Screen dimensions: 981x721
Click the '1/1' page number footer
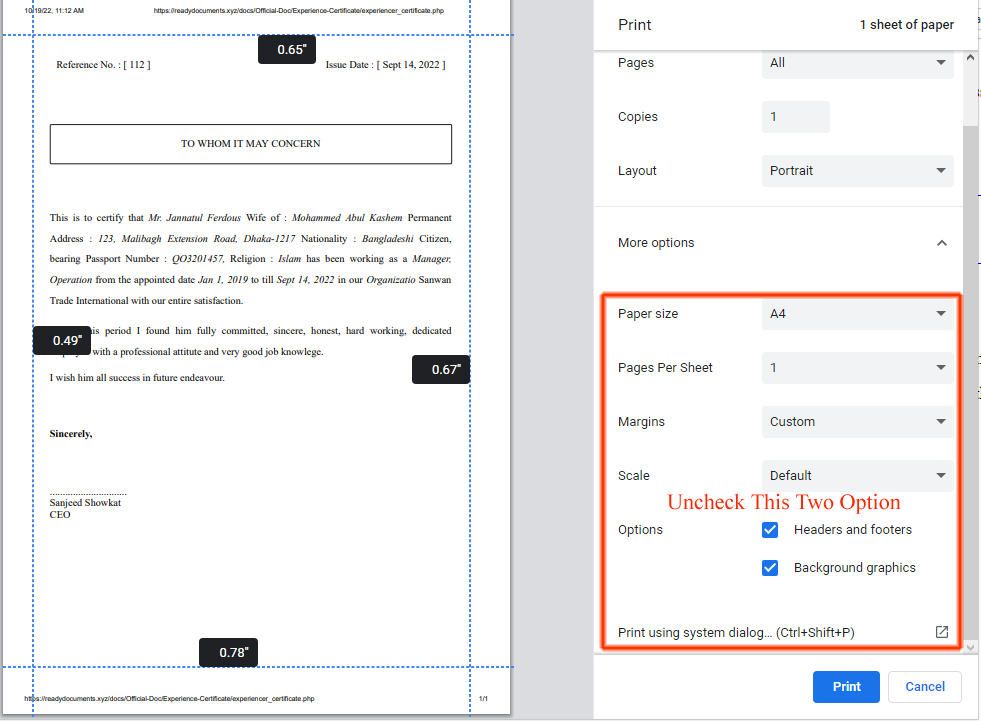point(484,698)
